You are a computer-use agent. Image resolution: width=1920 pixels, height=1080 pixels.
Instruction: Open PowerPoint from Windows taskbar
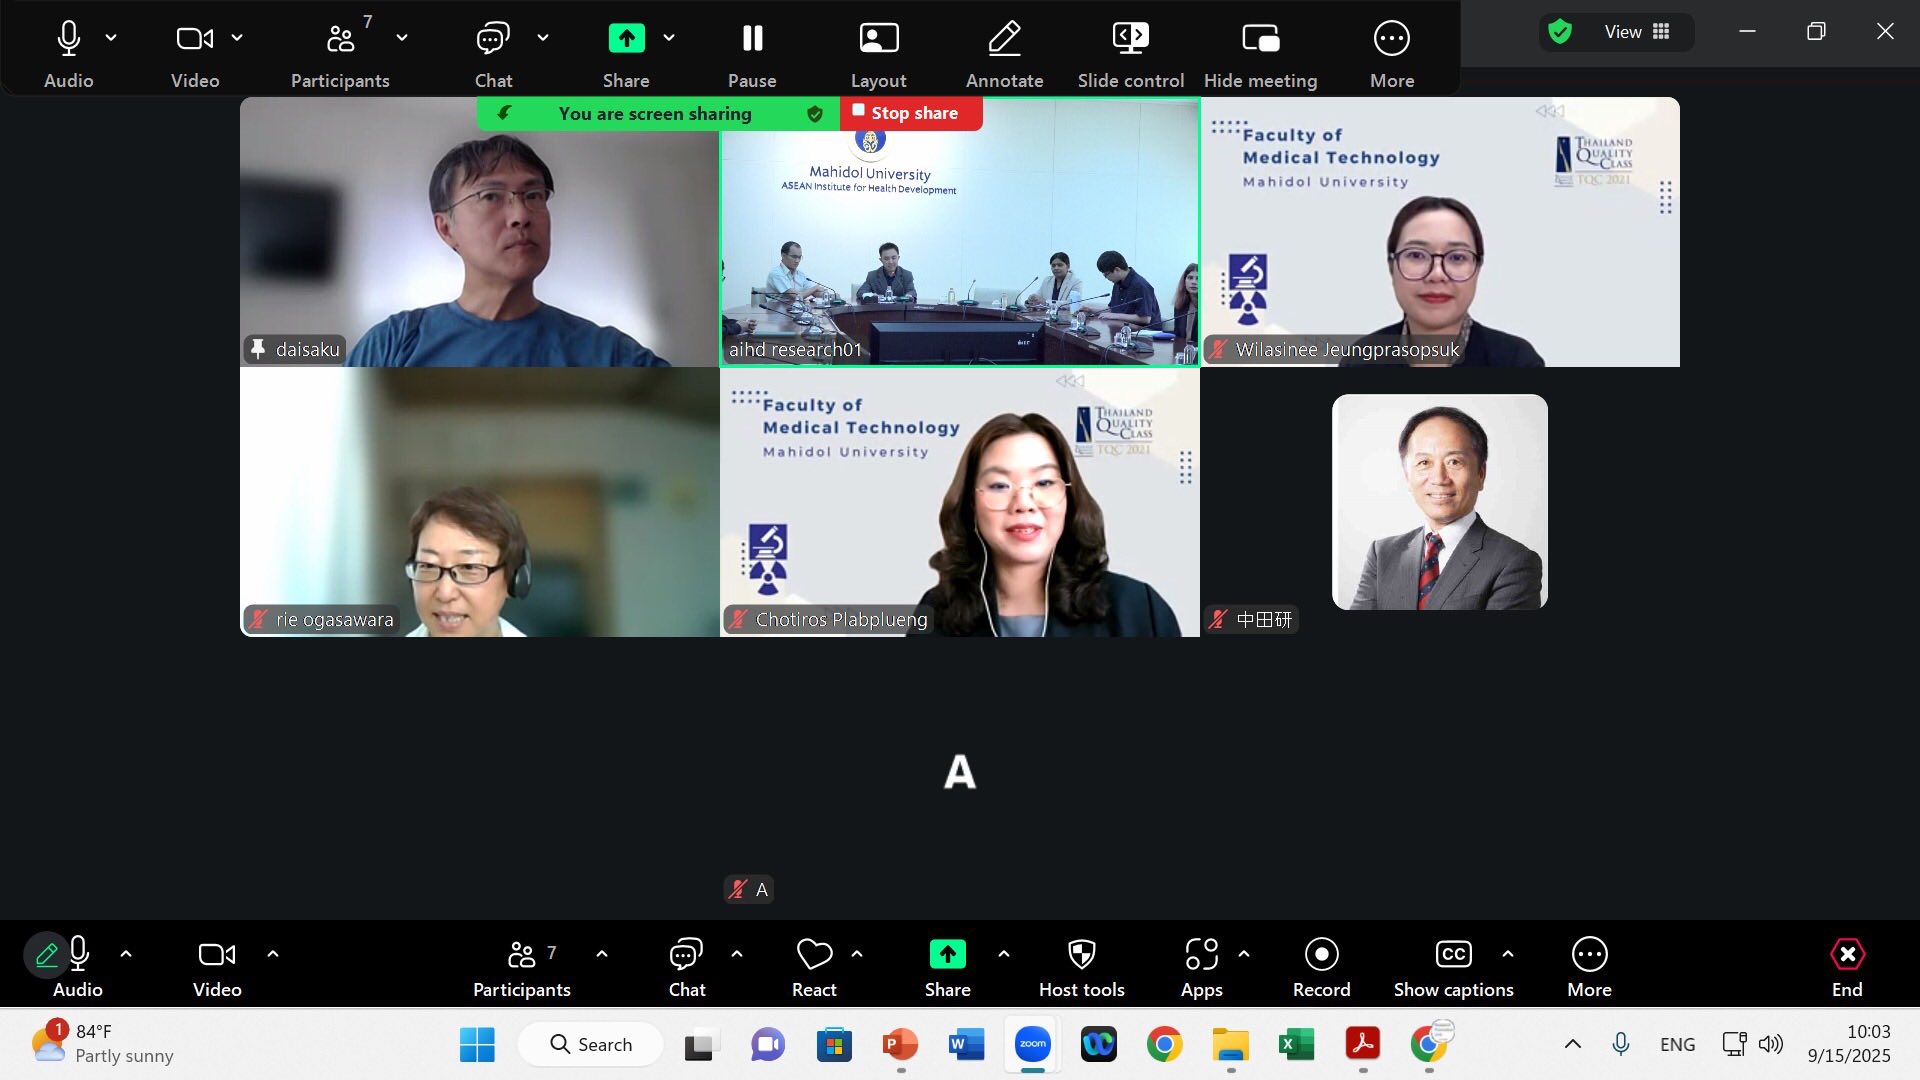(x=900, y=1045)
